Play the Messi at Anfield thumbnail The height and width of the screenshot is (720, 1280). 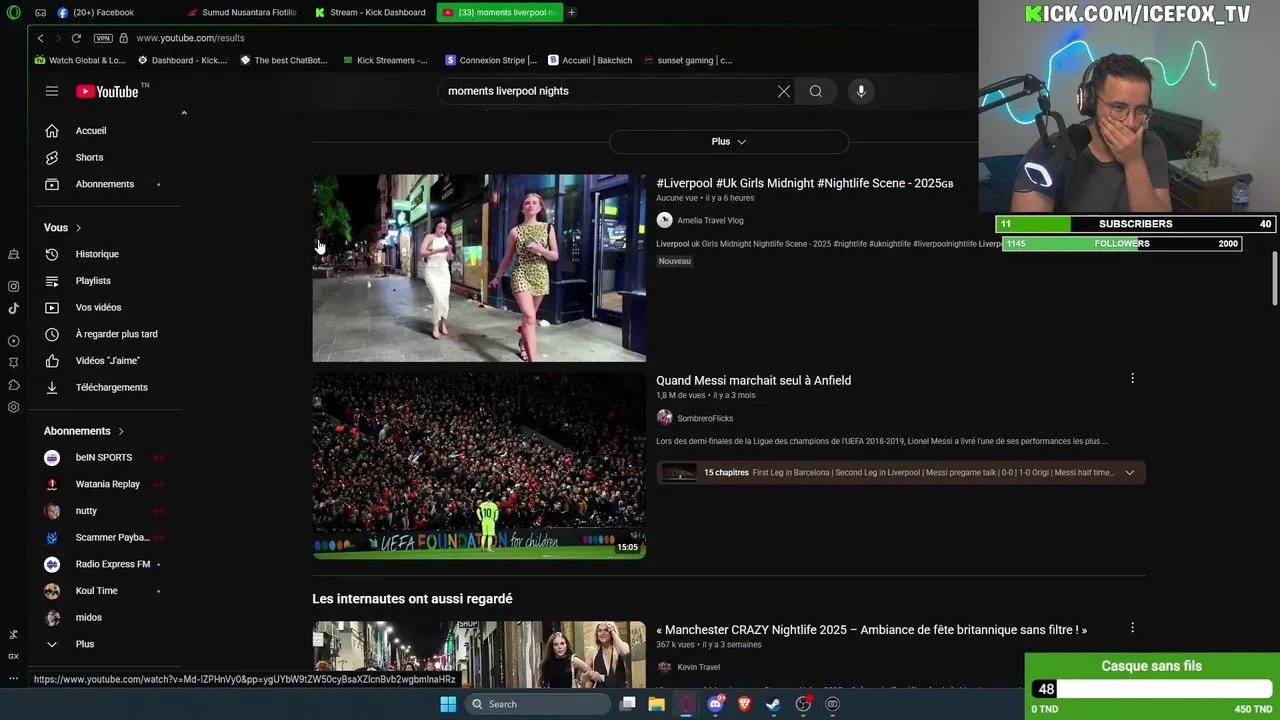(479, 465)
